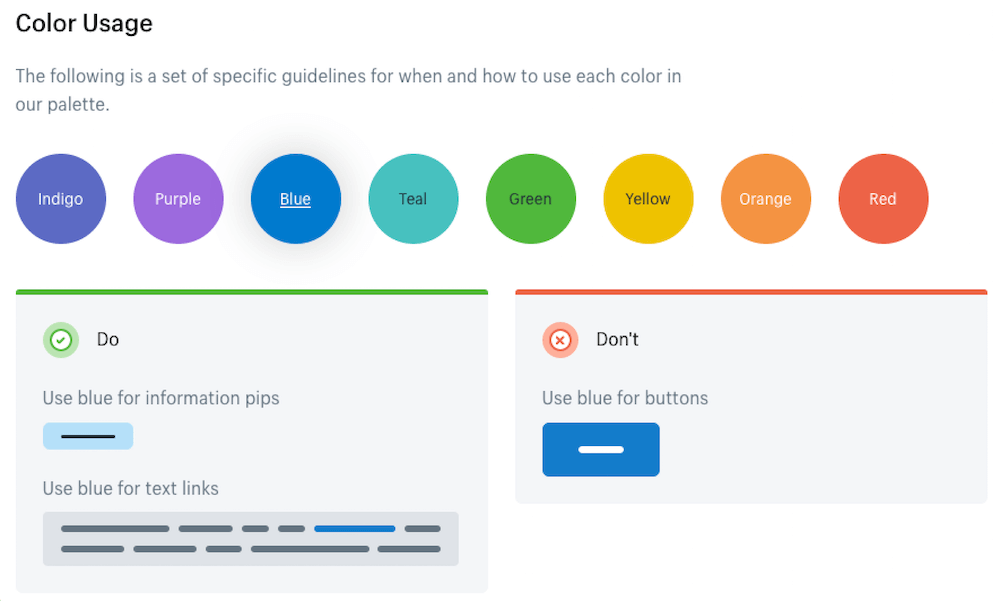Click the green checkmark Do icon
The width and height of the screenshot is (1000, 601).
(60, 340)
